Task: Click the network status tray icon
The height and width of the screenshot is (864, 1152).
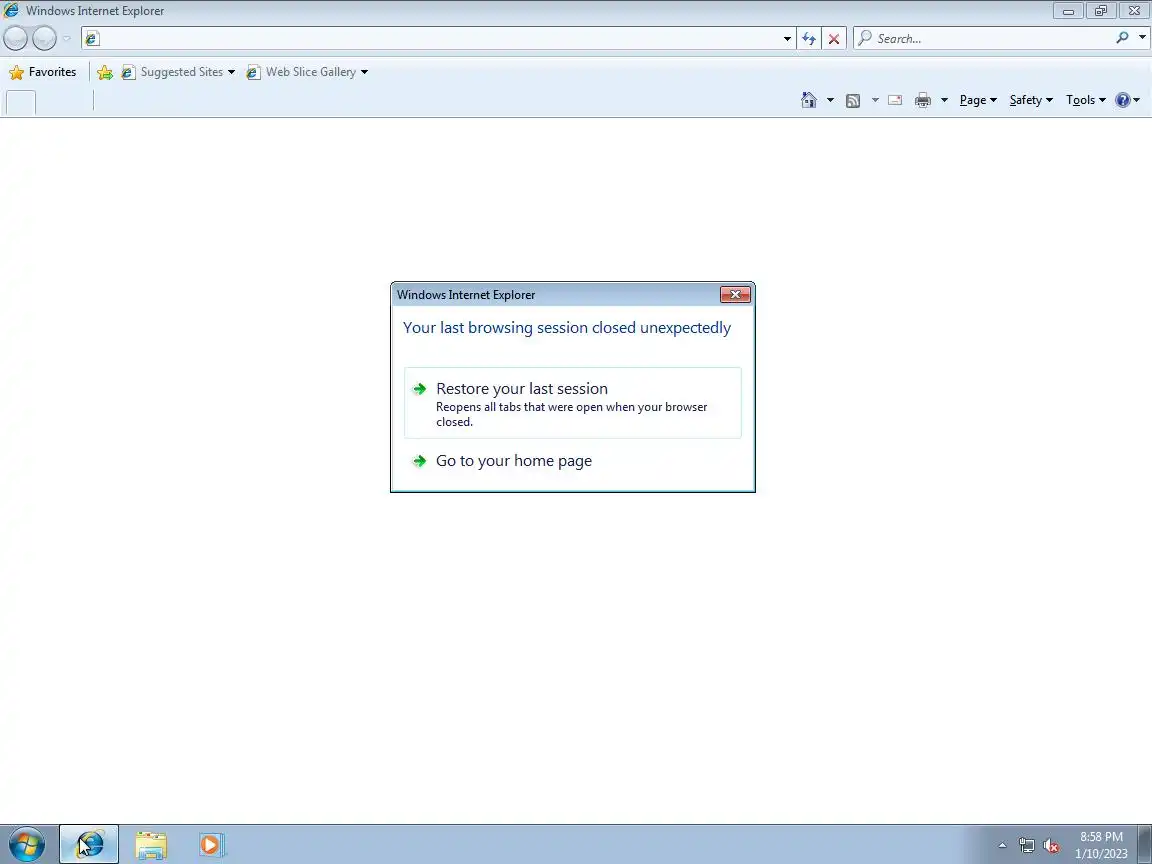Action: [1026, 846]
